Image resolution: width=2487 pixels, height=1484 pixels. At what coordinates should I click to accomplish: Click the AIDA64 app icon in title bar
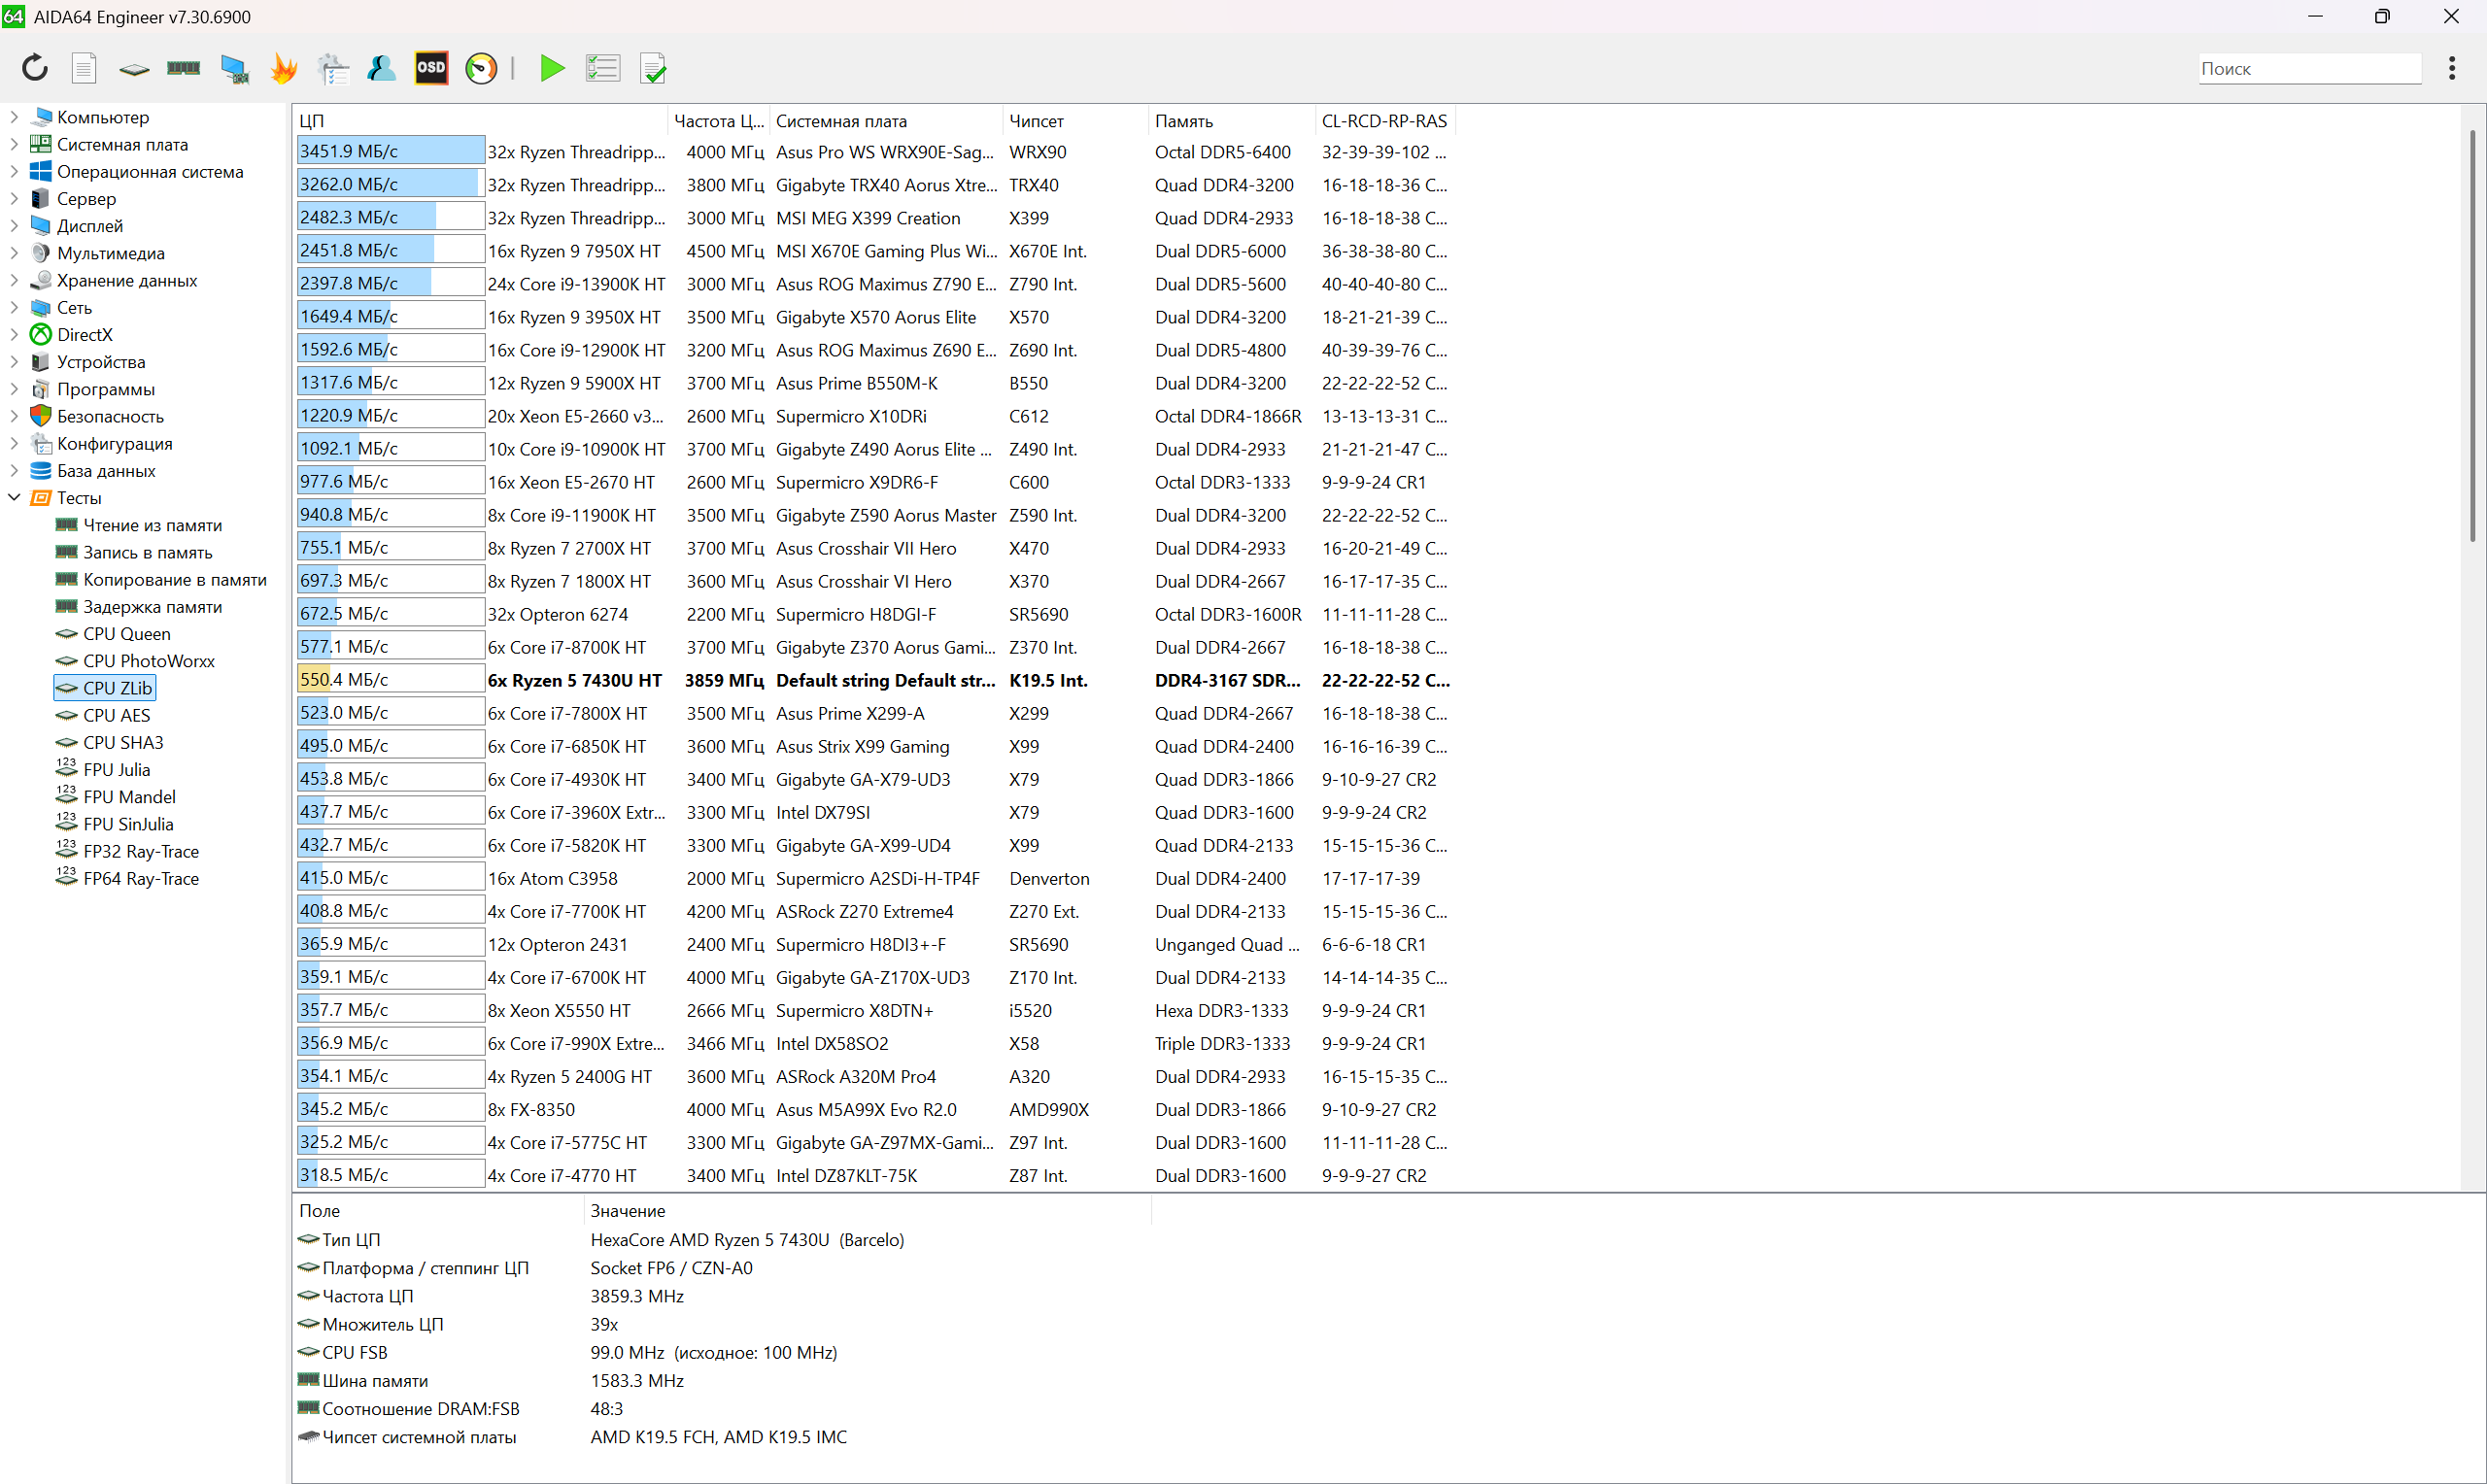(x=14, y=16)
